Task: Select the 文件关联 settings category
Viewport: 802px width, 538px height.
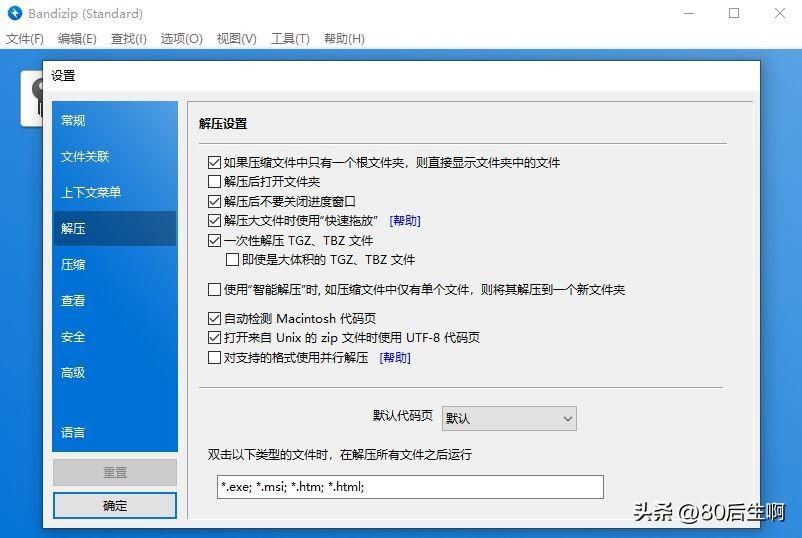Action: coord(115,156)
